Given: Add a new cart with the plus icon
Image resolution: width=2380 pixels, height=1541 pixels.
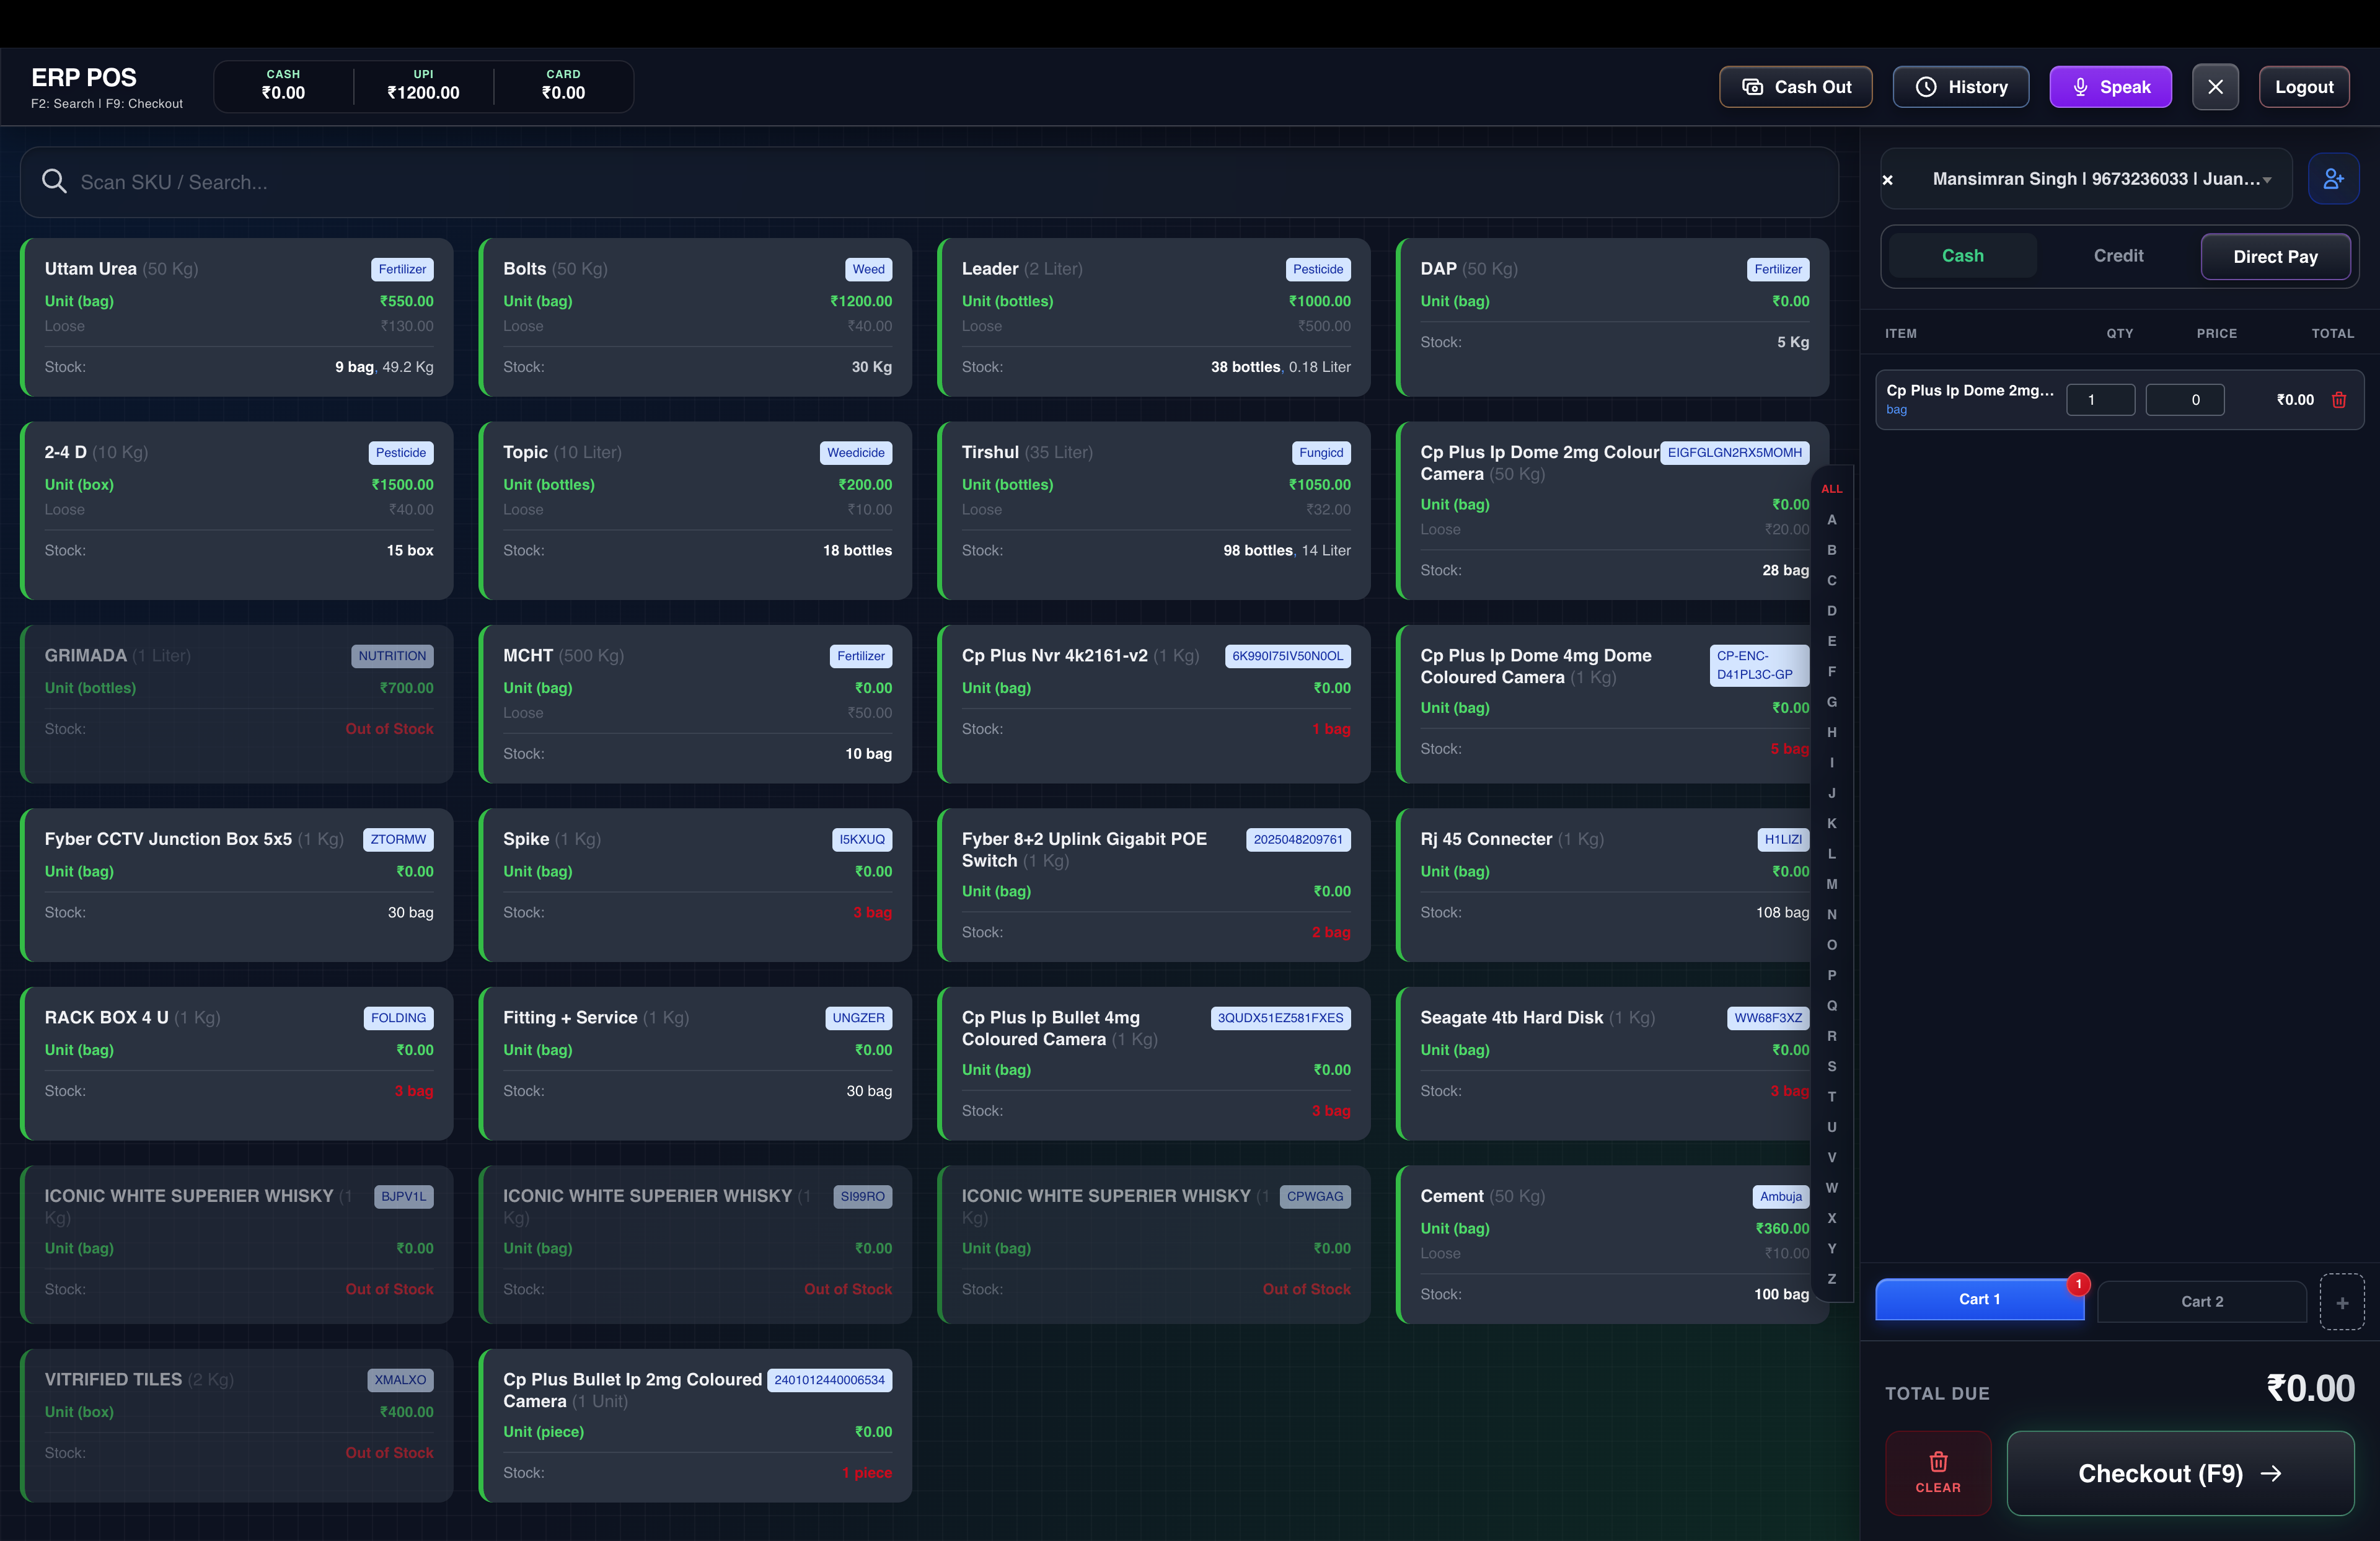Looking at the screenshot, I should [2342, 1302].
